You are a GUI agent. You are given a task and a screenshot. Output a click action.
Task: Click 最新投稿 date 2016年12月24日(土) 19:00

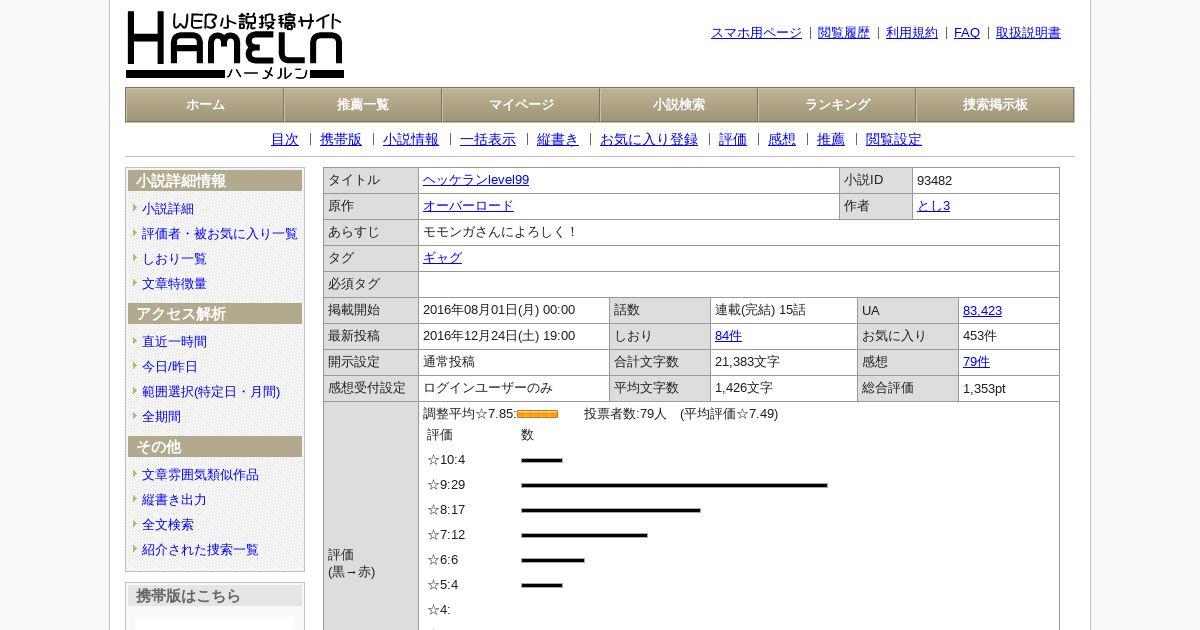pyautogui.click(x=499, y=336)
